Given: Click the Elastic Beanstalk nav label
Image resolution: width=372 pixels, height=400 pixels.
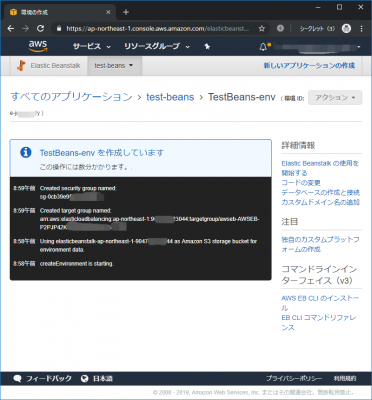Looking at the screenshot, I should point(55,66).
